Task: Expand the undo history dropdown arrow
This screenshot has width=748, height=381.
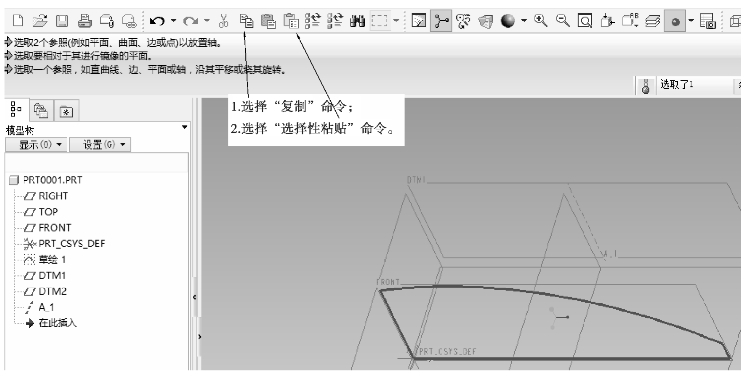Action: point(173,21)
